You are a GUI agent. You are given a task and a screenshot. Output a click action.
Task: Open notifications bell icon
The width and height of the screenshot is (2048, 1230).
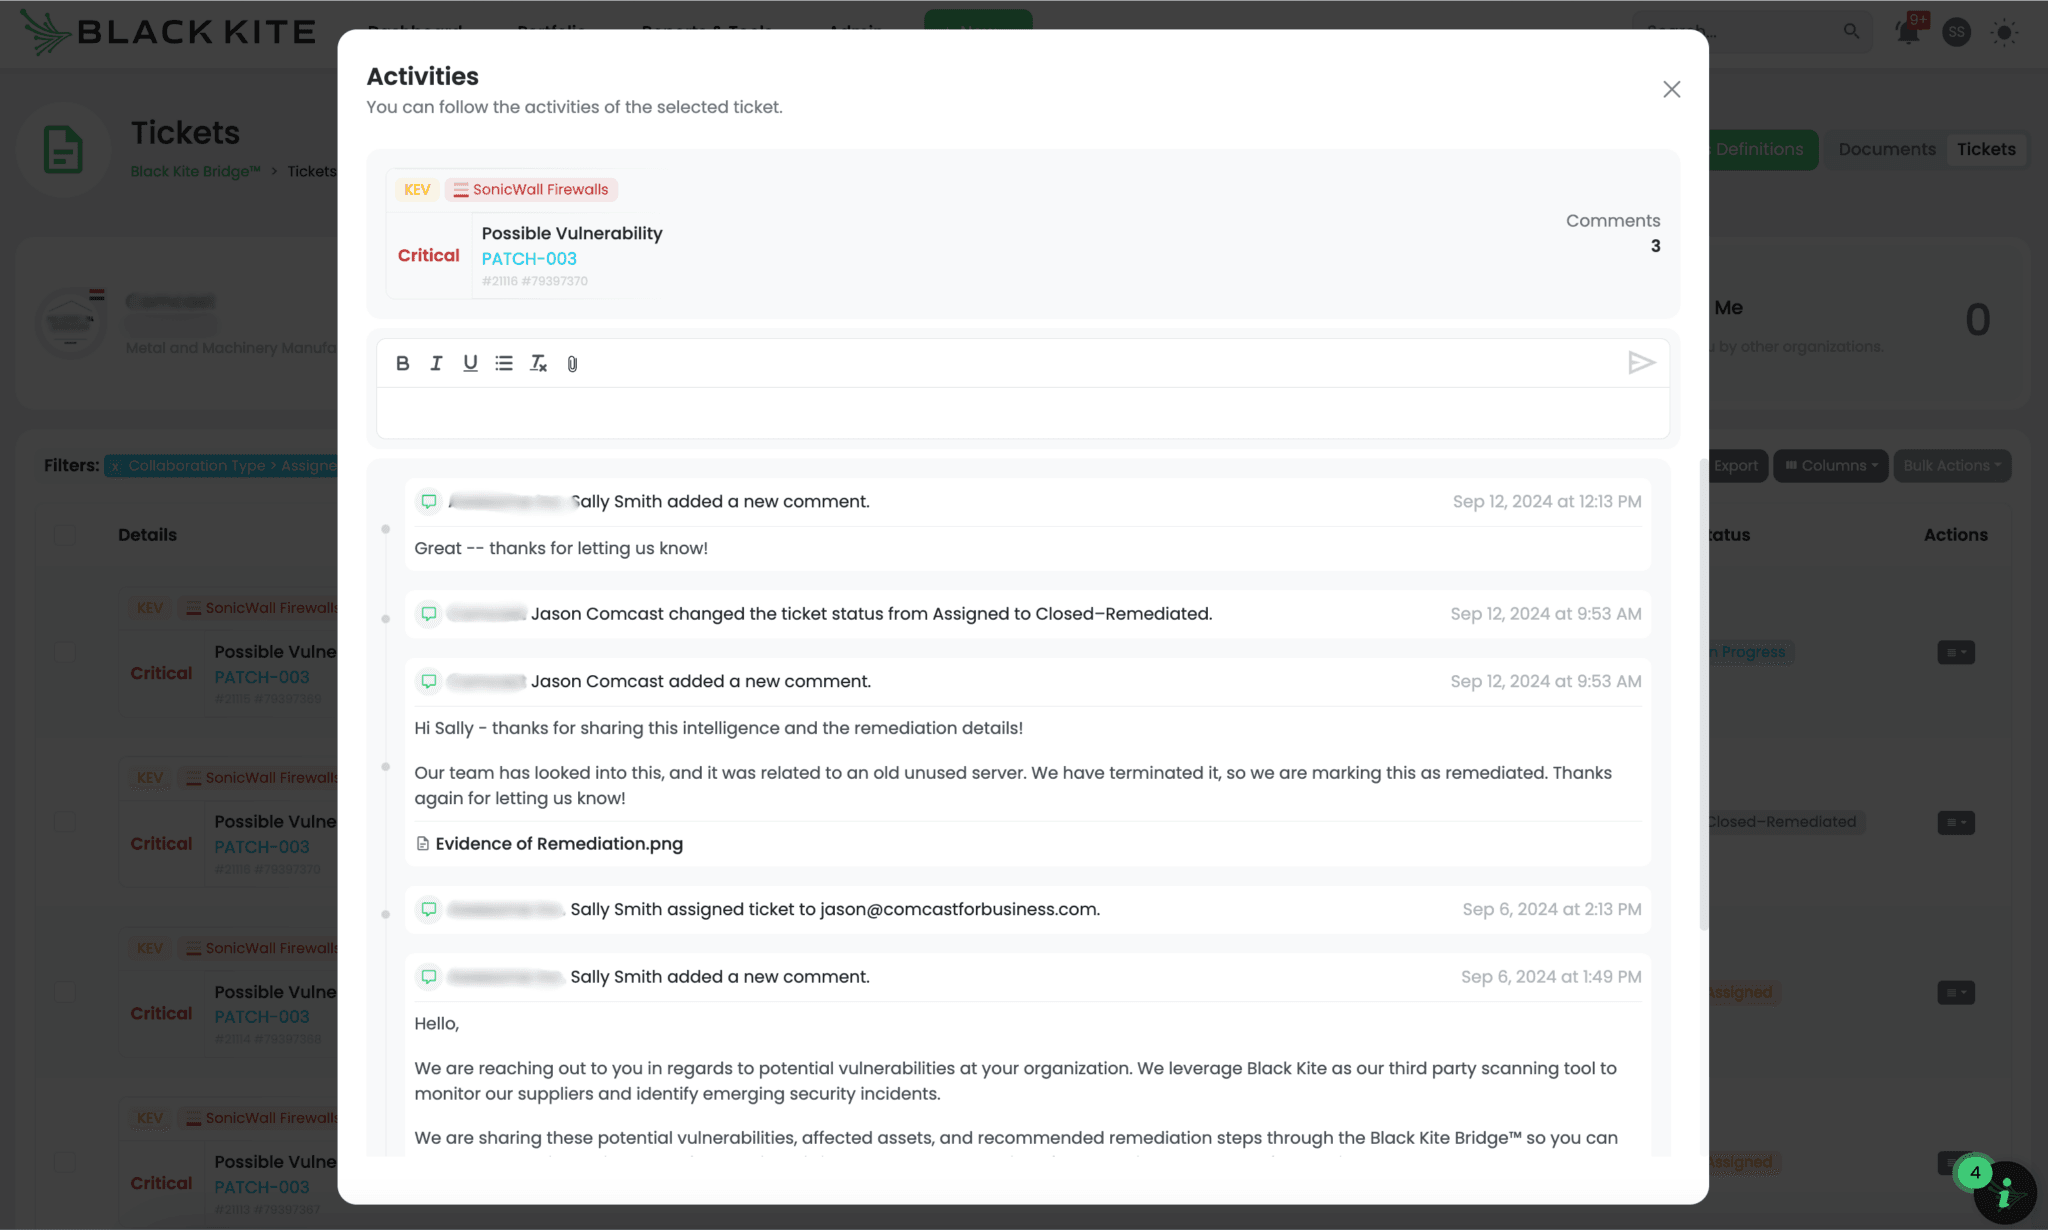1907,32
